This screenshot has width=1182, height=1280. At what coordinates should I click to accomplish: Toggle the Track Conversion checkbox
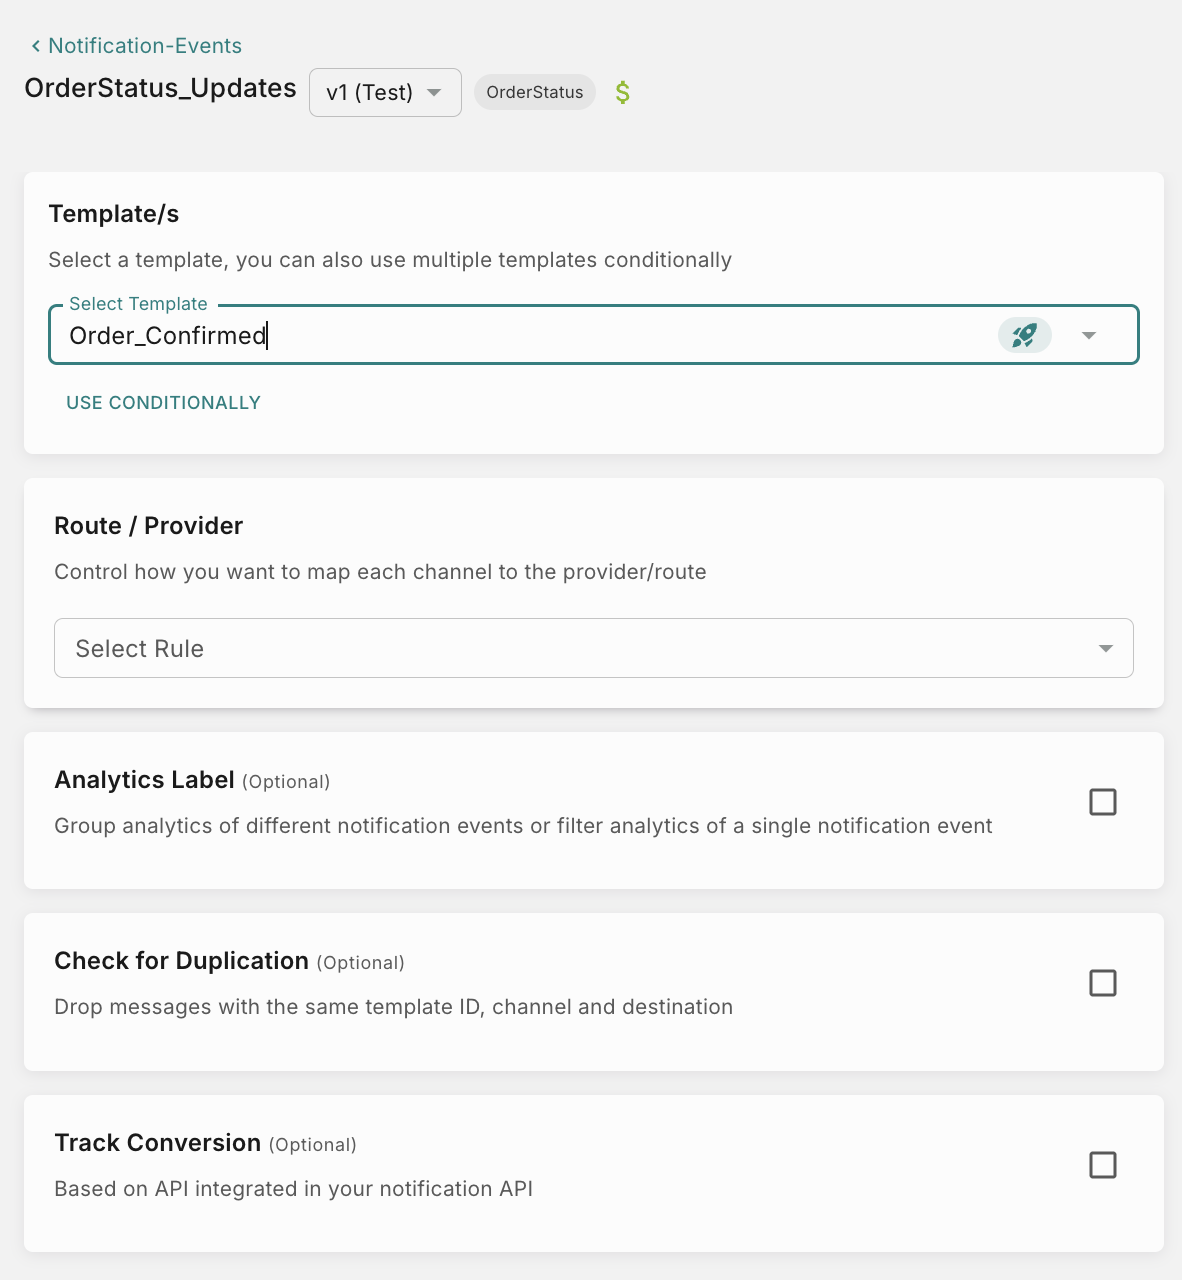click(x=1102, y=1165)
